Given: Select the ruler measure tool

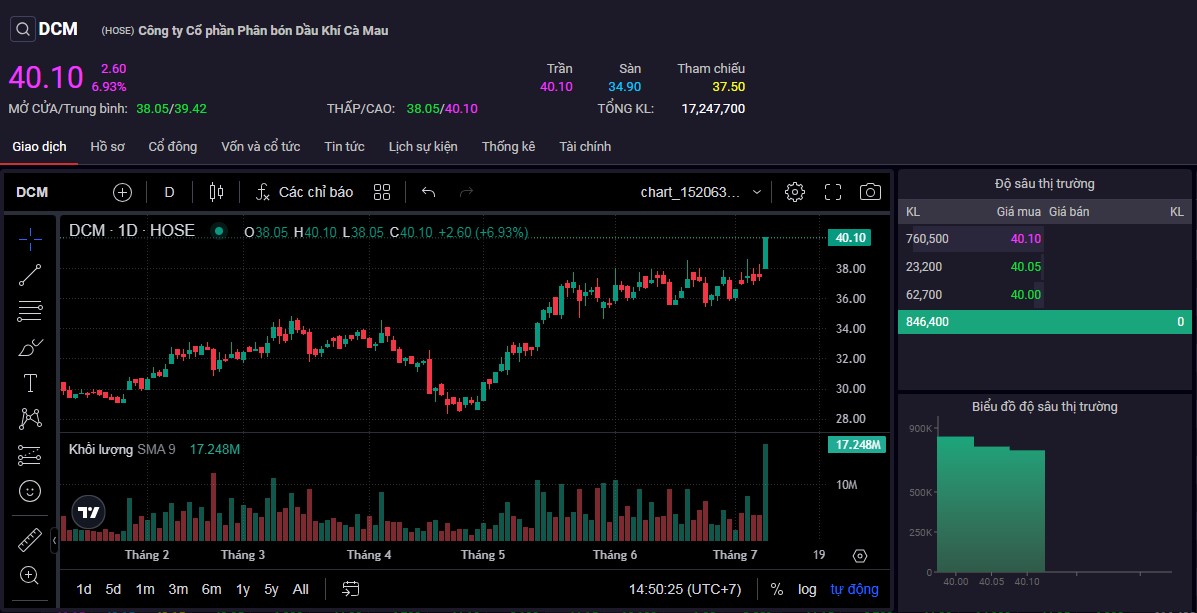Looking at the screenshot, I should 30,540.
